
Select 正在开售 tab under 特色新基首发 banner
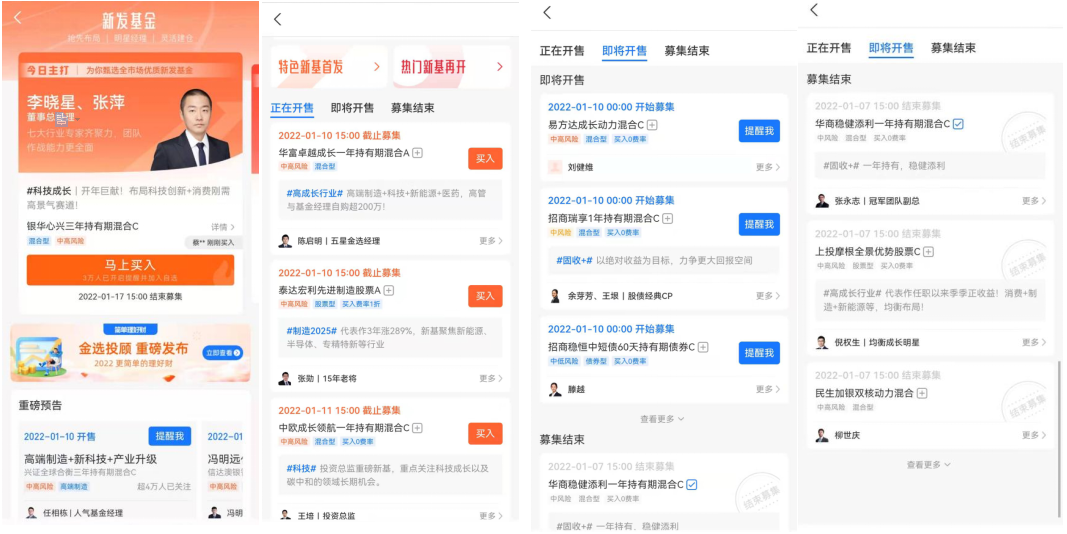(x=292, y=108)
